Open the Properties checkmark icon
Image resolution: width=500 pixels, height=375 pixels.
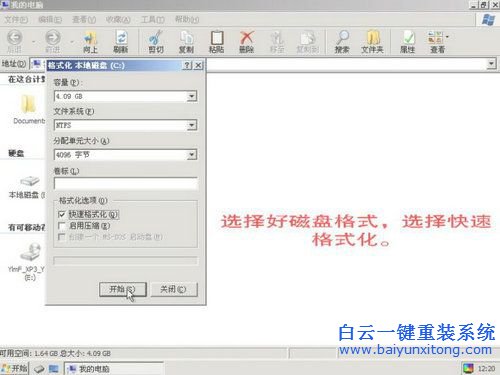pos(408,38)
